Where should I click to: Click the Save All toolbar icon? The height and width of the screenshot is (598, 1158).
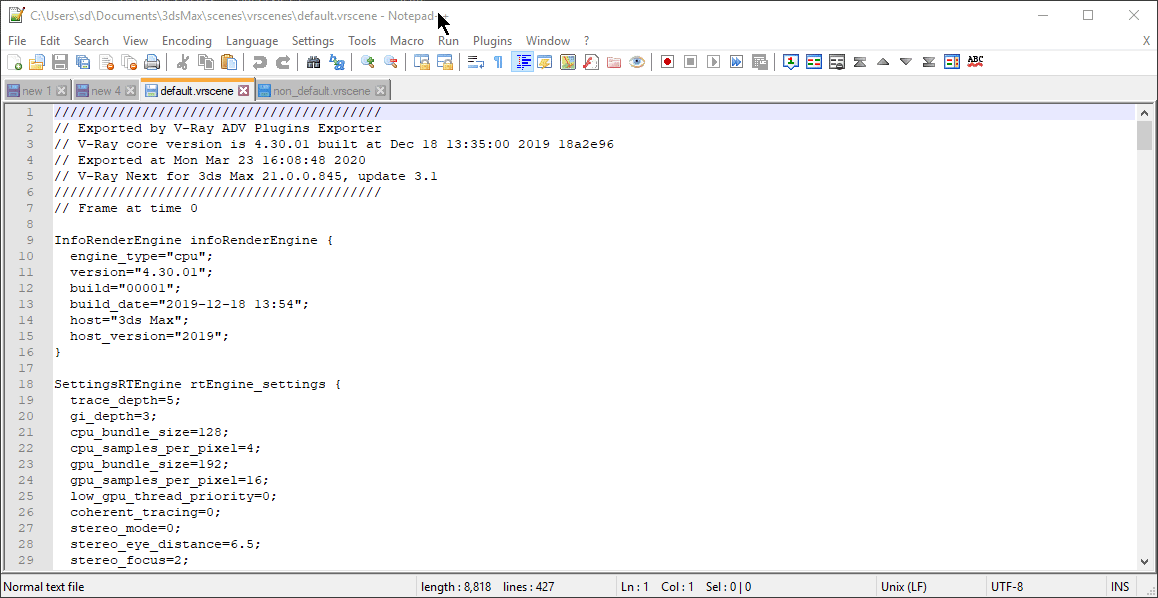pyautogui.click(x=83, y=62)
